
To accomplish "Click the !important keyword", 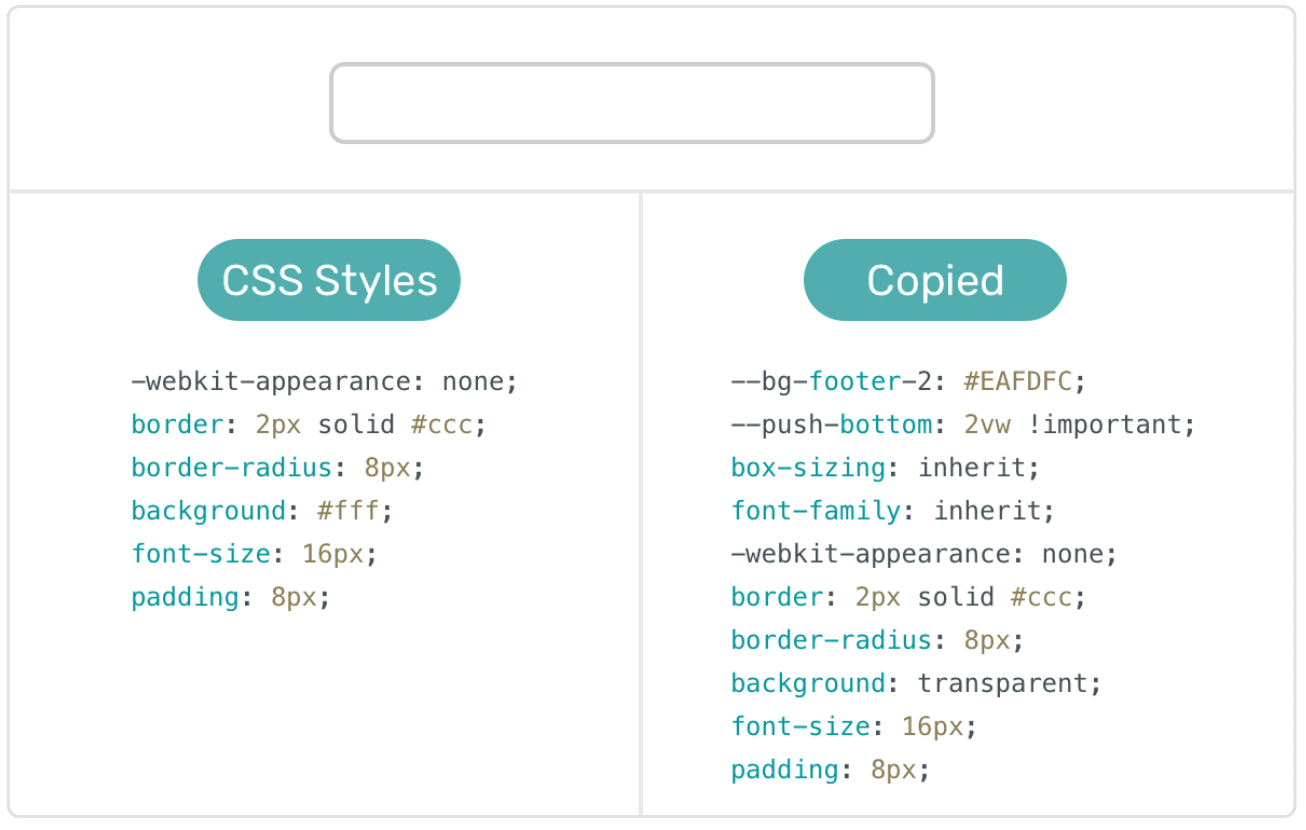I will click(x=1103, y=425).
